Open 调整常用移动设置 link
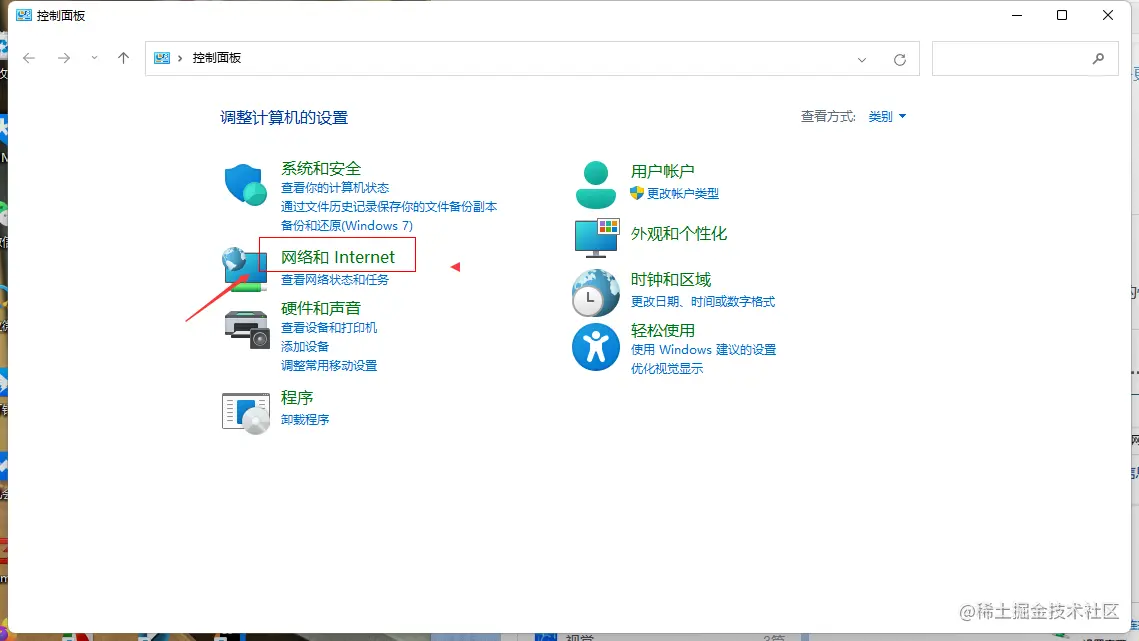Screen dimensions: 1139x641 (x=329, y=366)
